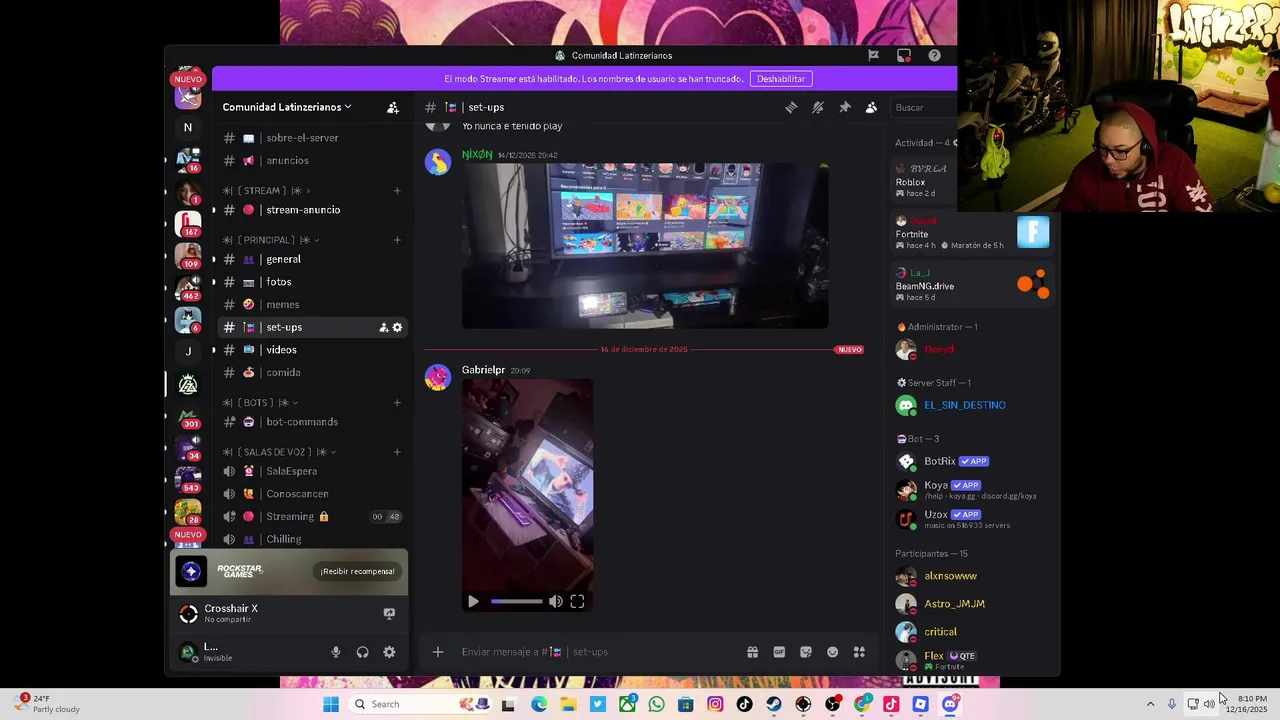1280x720 pixels.
Task: Open notification settings bell icon
Action: point(818,107)
